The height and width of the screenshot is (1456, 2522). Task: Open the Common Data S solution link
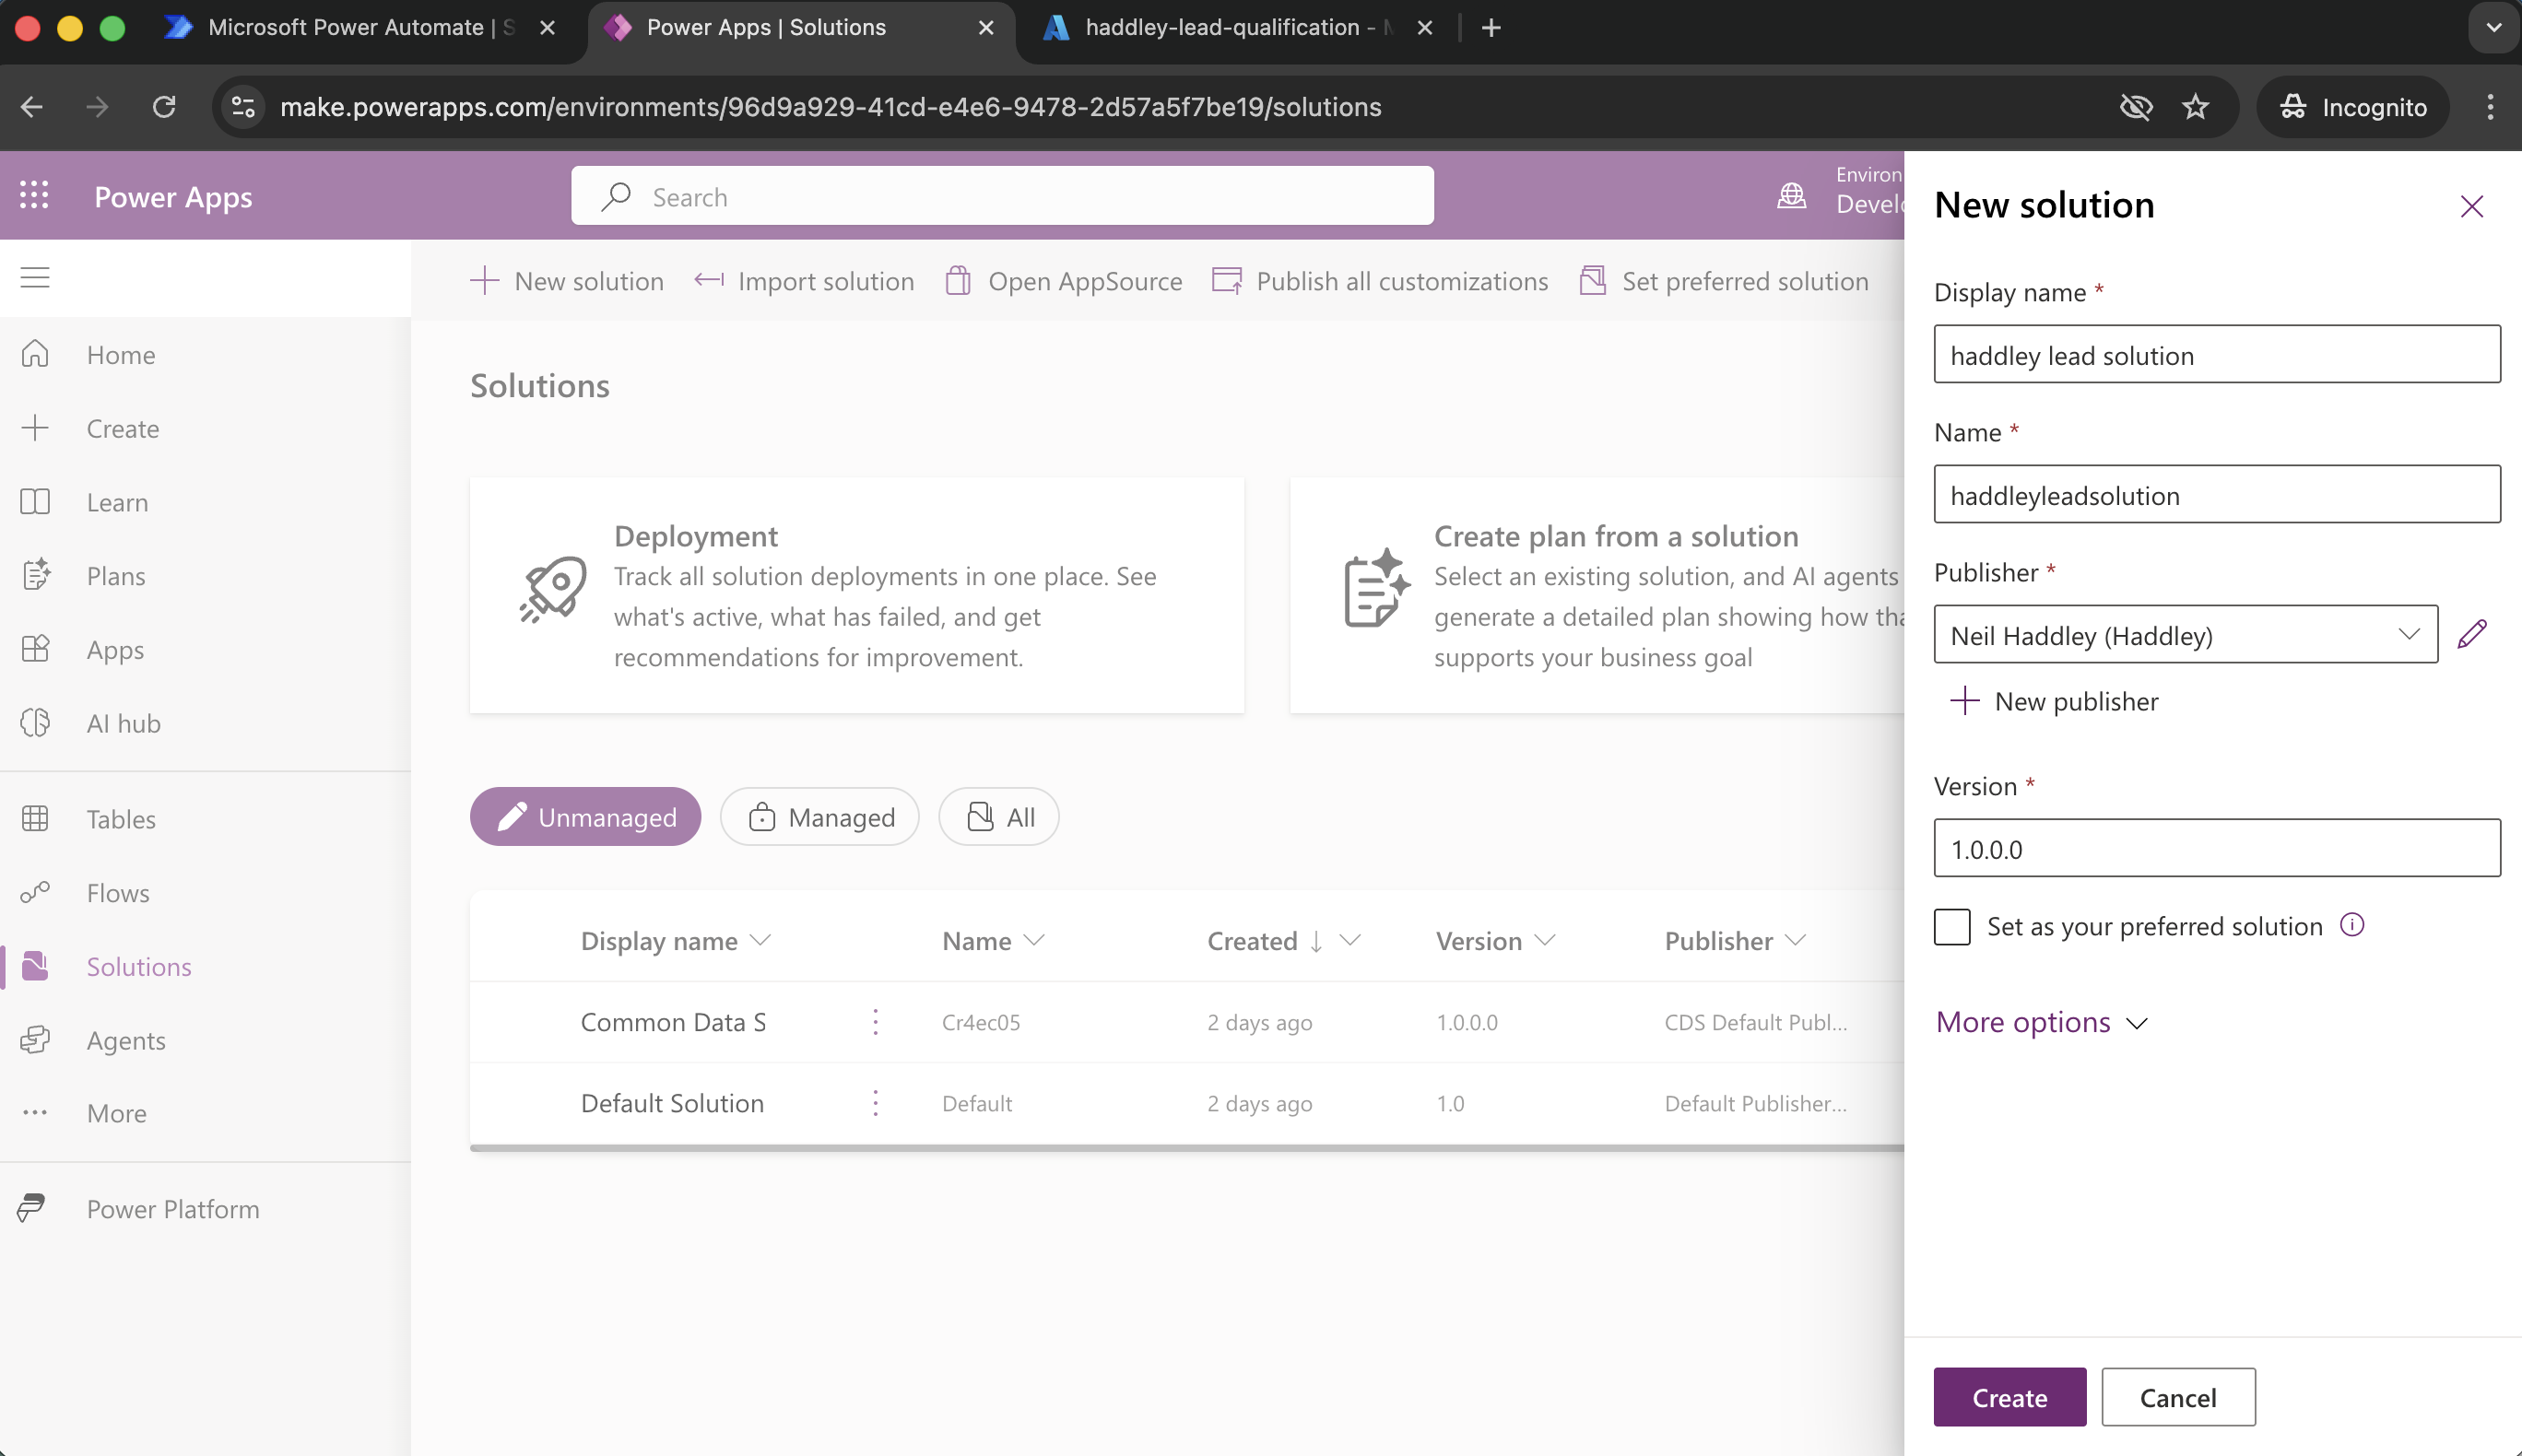[x=673, y=1022]
